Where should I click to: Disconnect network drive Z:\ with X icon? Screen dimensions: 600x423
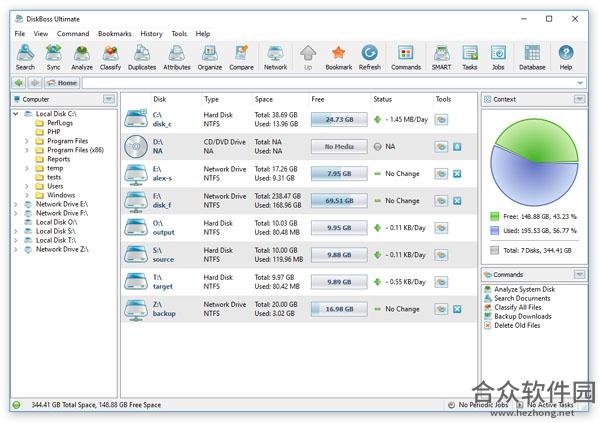click(457, 309)
